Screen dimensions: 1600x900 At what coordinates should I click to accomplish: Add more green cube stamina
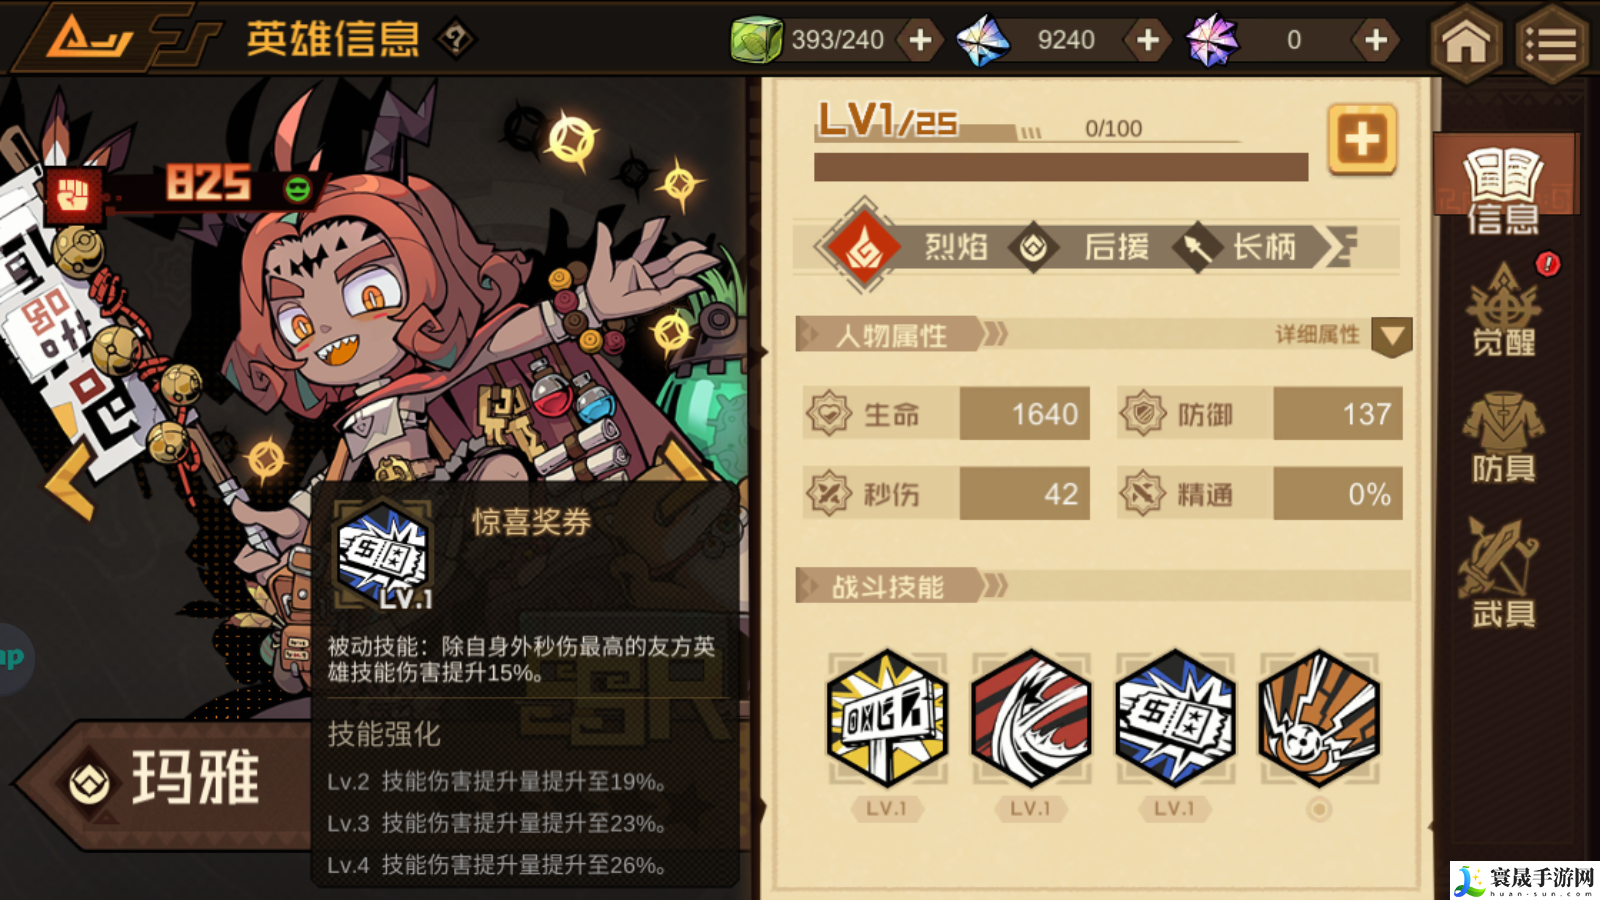tap(920, 40)
